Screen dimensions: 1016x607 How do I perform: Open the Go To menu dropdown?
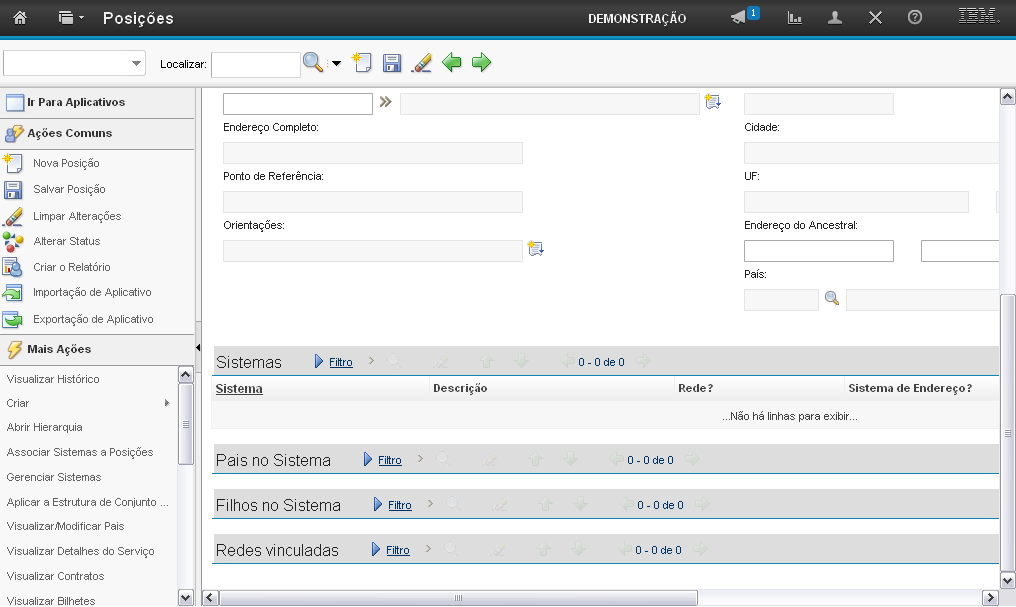(x=70, y=18)
